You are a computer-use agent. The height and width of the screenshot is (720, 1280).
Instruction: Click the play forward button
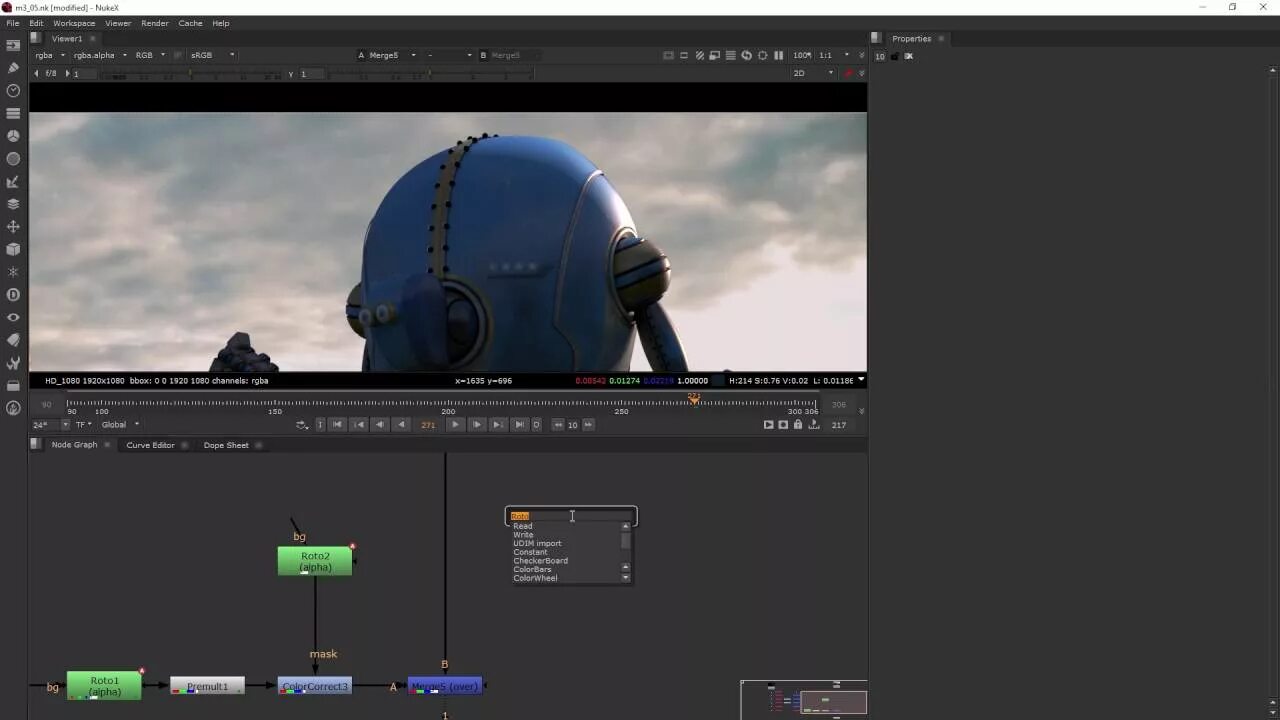pos(455,425)
